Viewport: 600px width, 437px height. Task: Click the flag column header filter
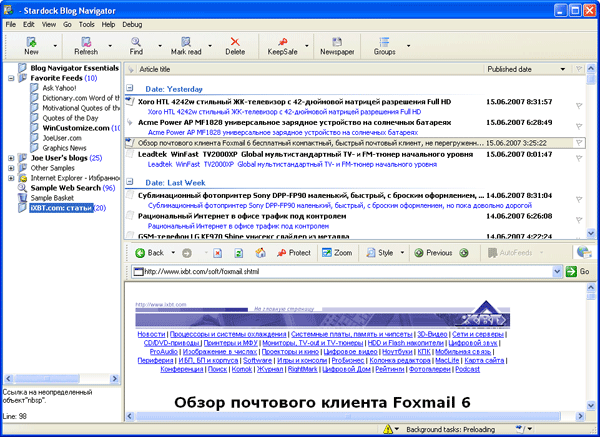tap(579, 69)
